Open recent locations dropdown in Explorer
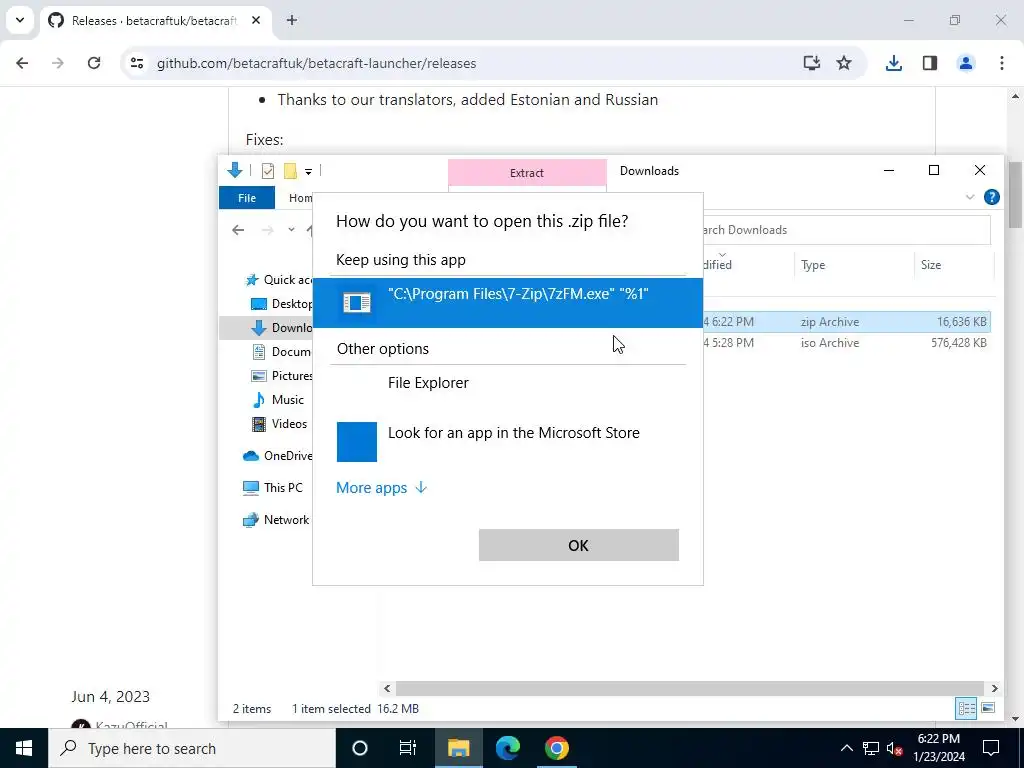 point(291,230)
